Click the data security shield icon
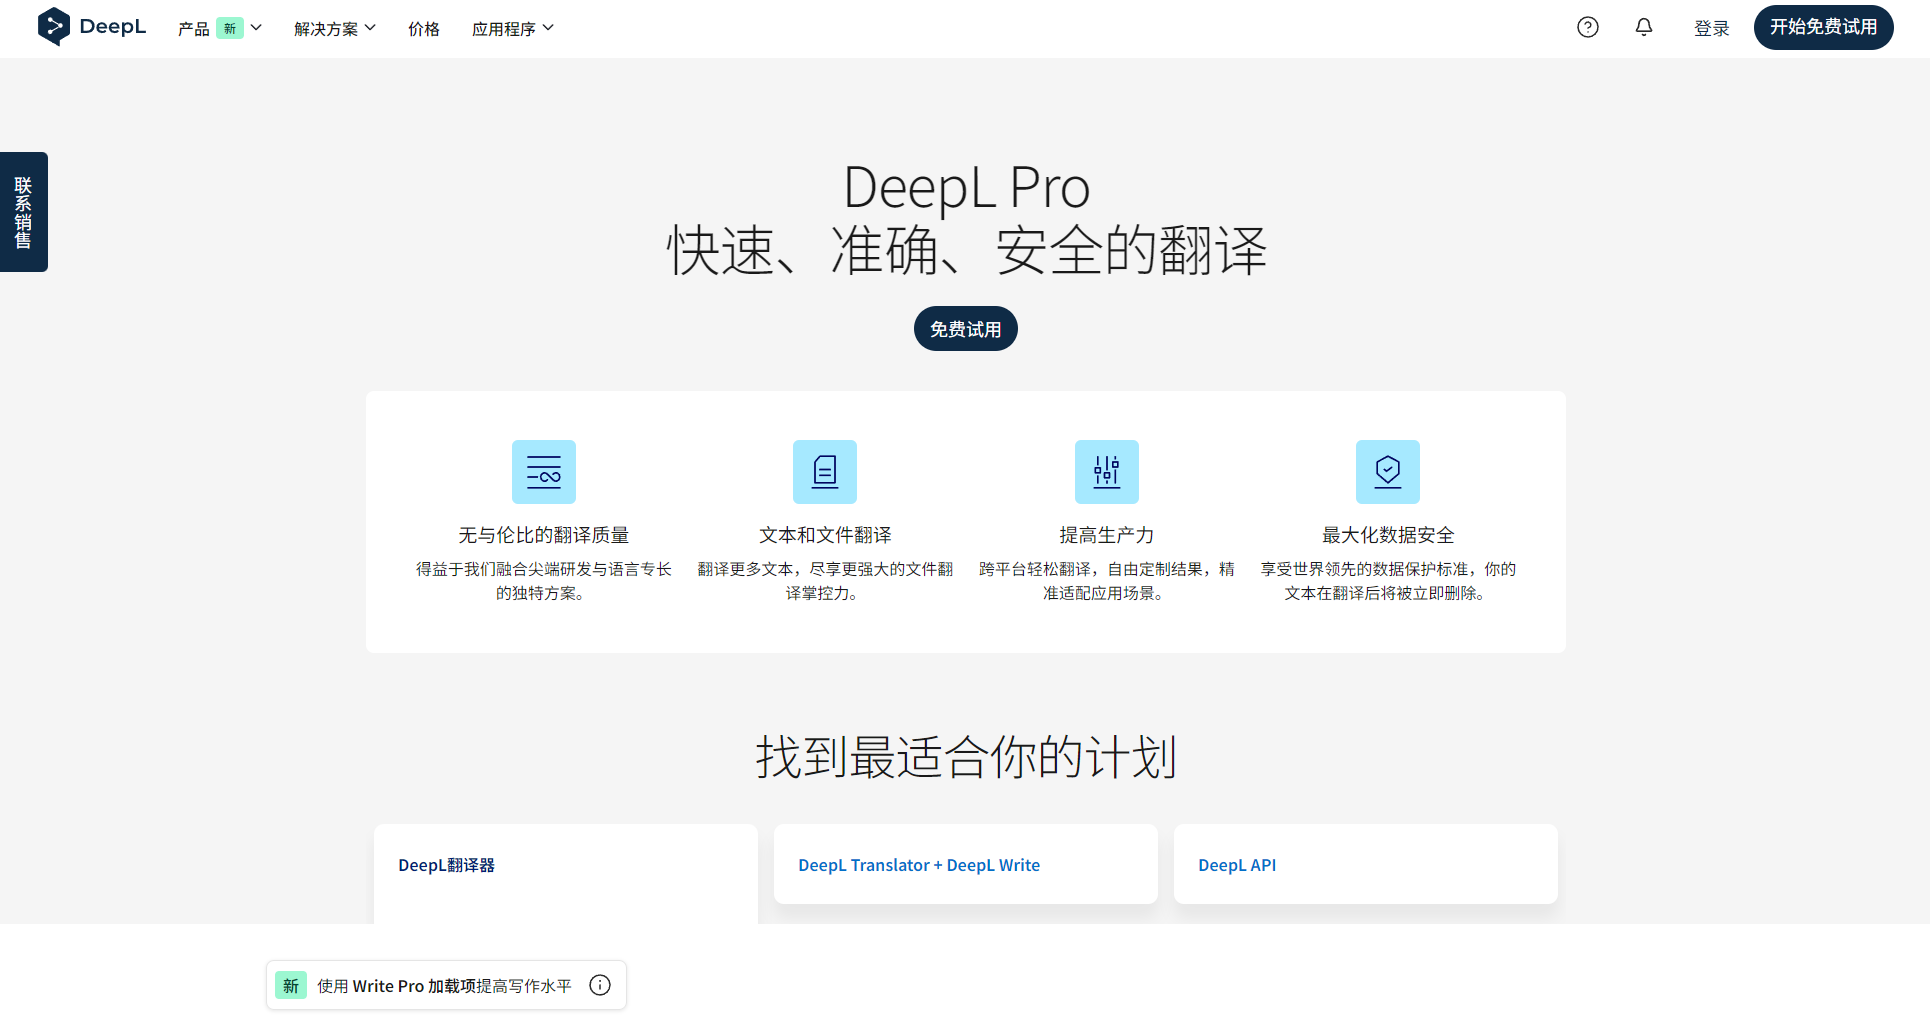 1388,471
